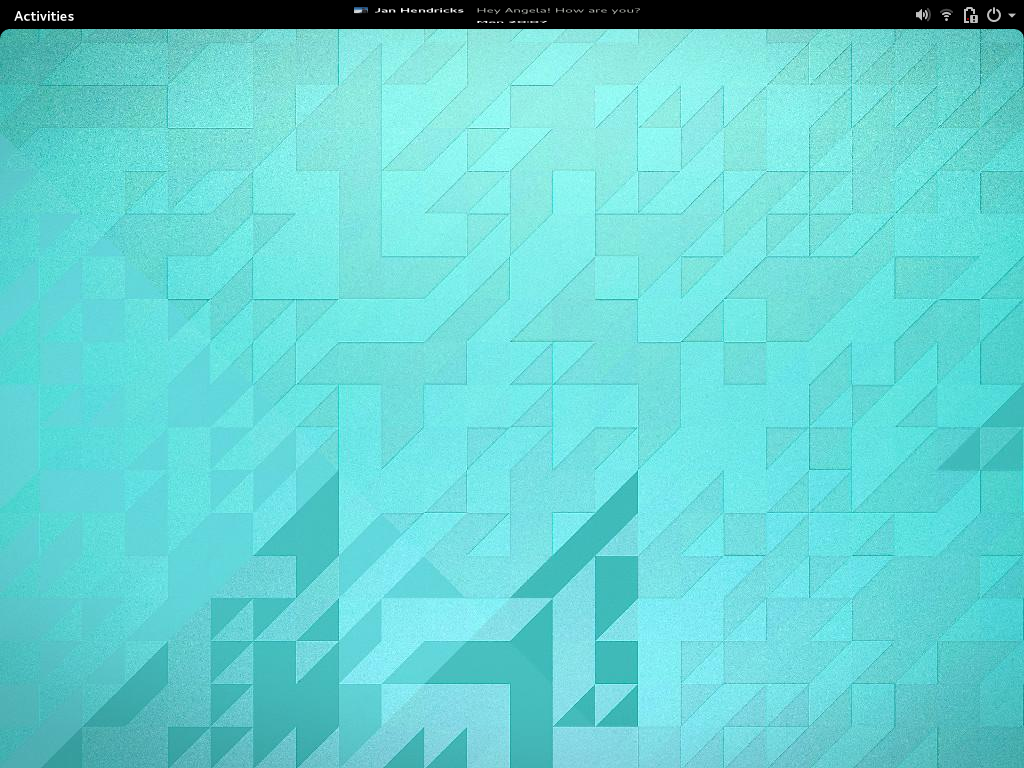Image resolution: width=1024 pixels, height=768 pixels.
Task: Click the volume speaker icon
Action: [922, 15]
